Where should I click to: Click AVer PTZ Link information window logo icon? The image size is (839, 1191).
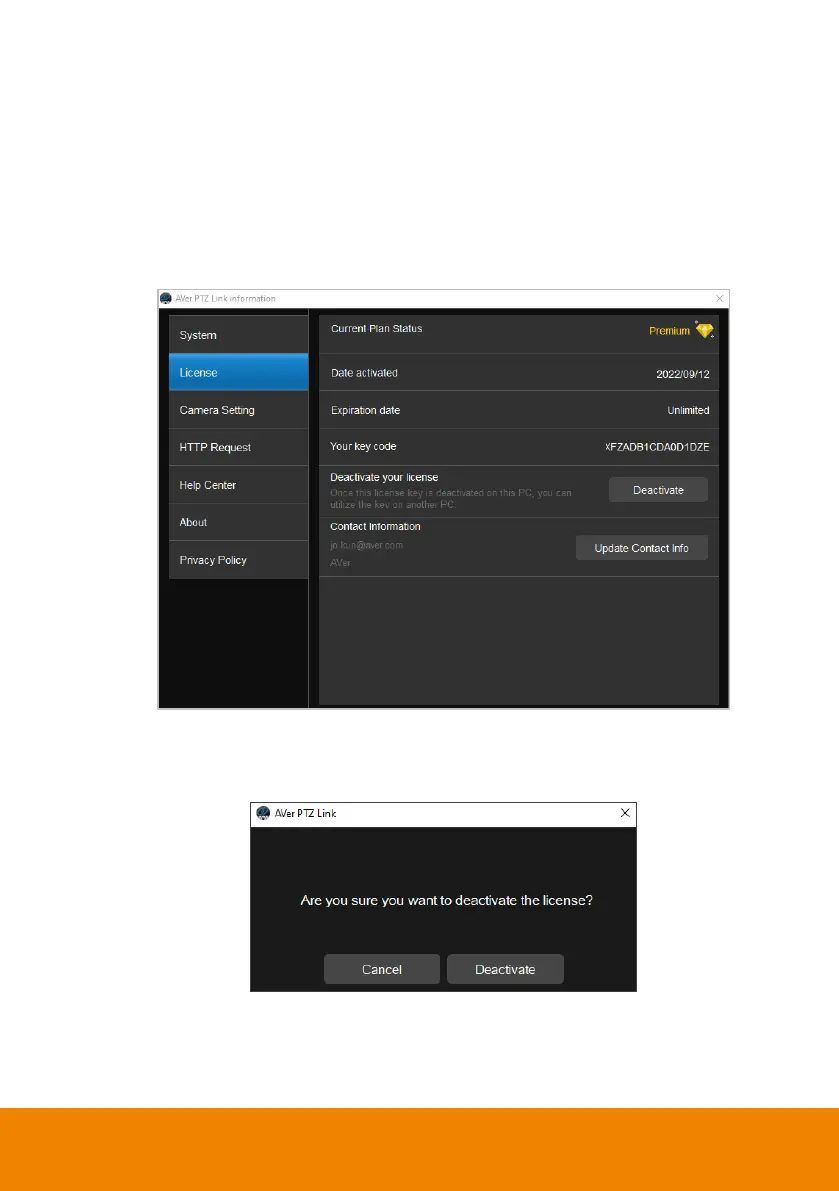(x=166, y=299)
